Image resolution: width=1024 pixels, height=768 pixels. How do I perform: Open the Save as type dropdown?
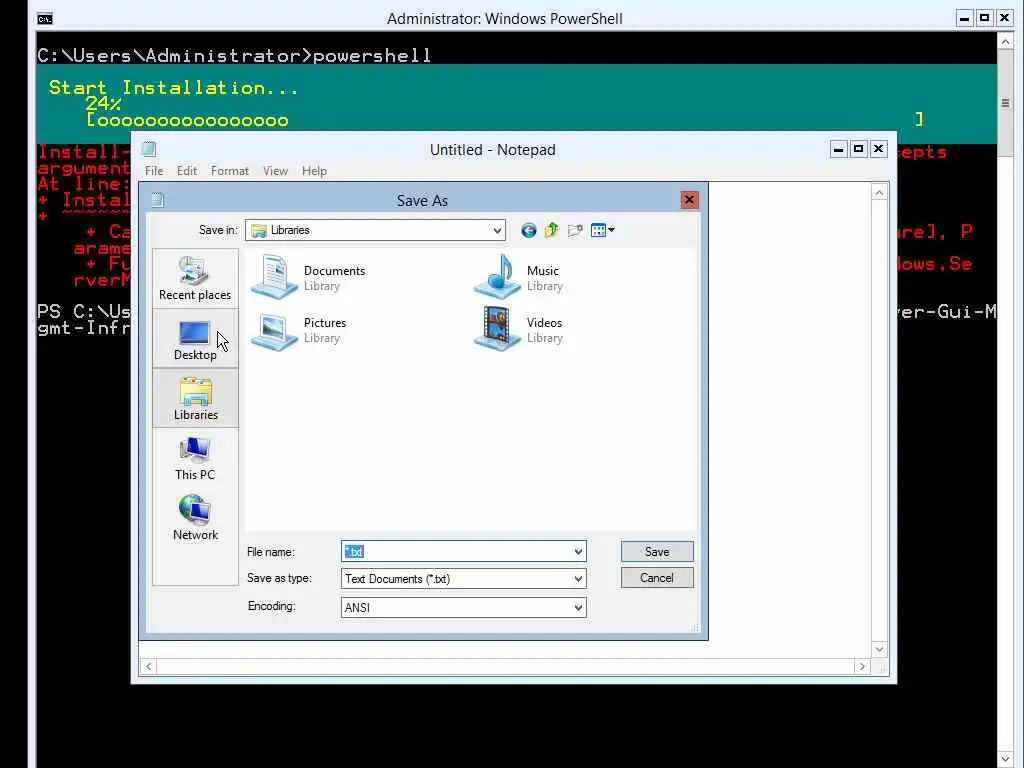(x=578, y=579)
